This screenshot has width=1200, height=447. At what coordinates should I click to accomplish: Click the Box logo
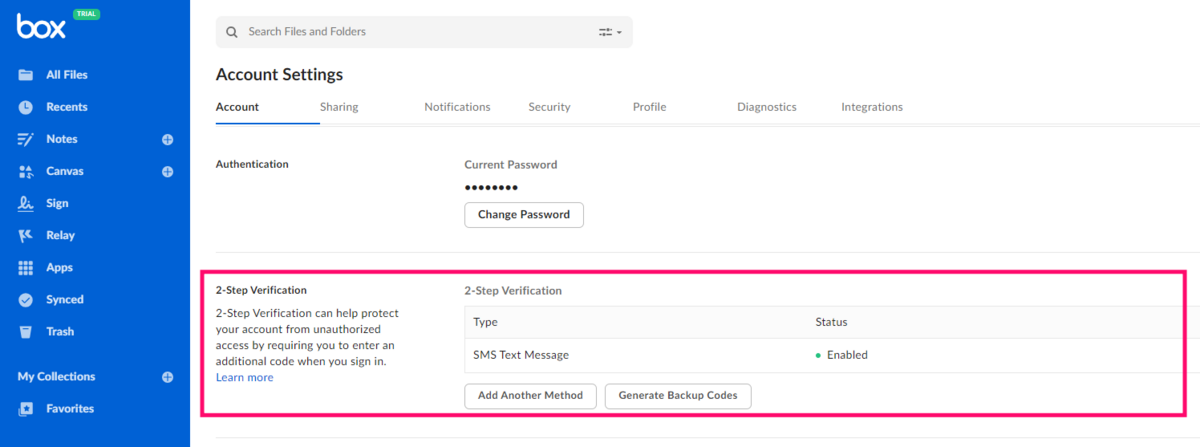click(x=41, y=27)
